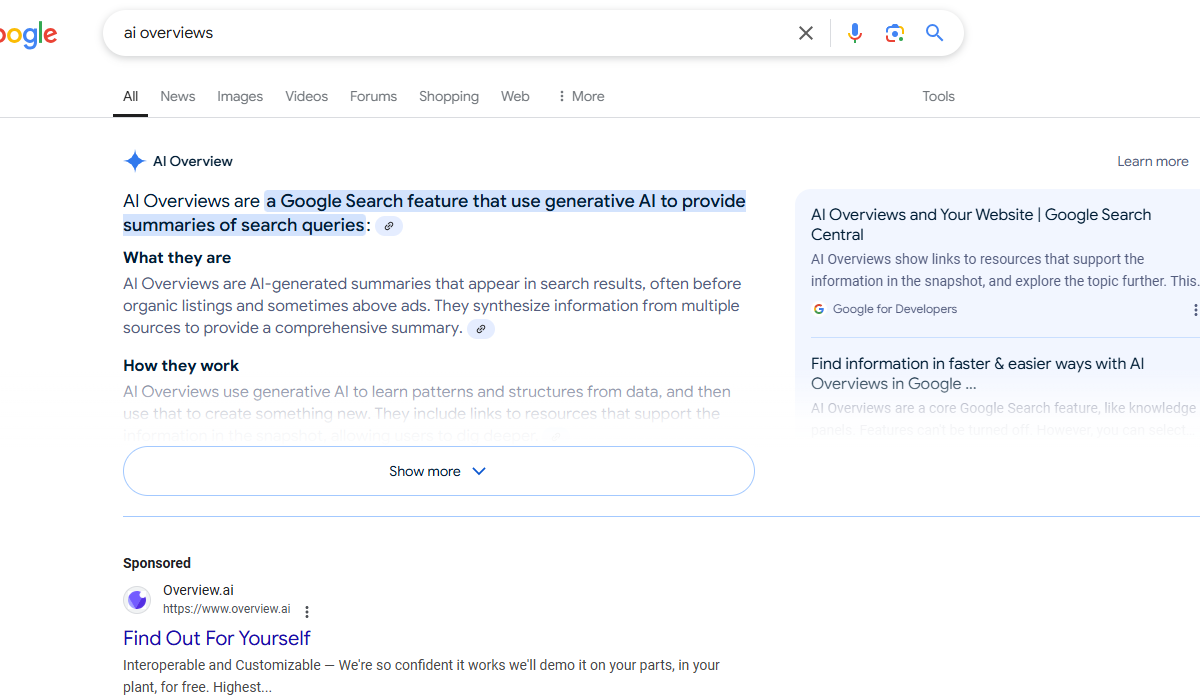Click the 'What they are' heading
Image resolution: width=1200 pixels, height=700 pixels.
177,257
